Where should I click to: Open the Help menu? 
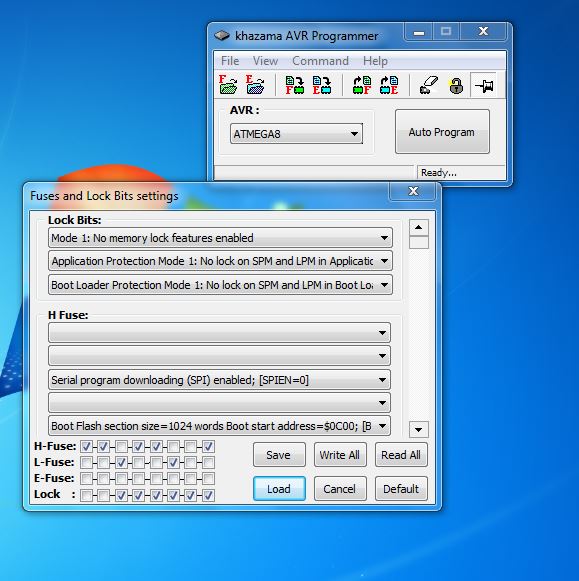tap(375, 61)
